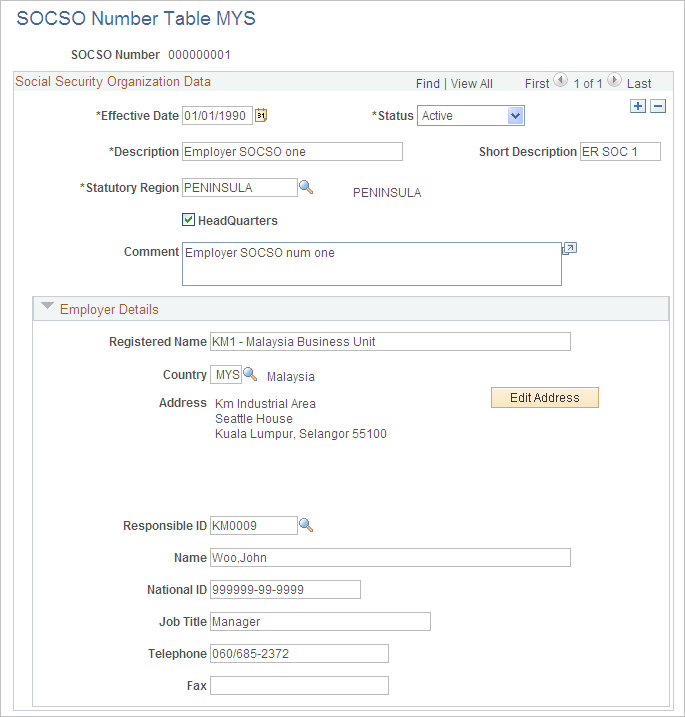Focus the Statutory Region input
Image resolution: width=685 pixels, height=717 pixels.
pos(240,187)
